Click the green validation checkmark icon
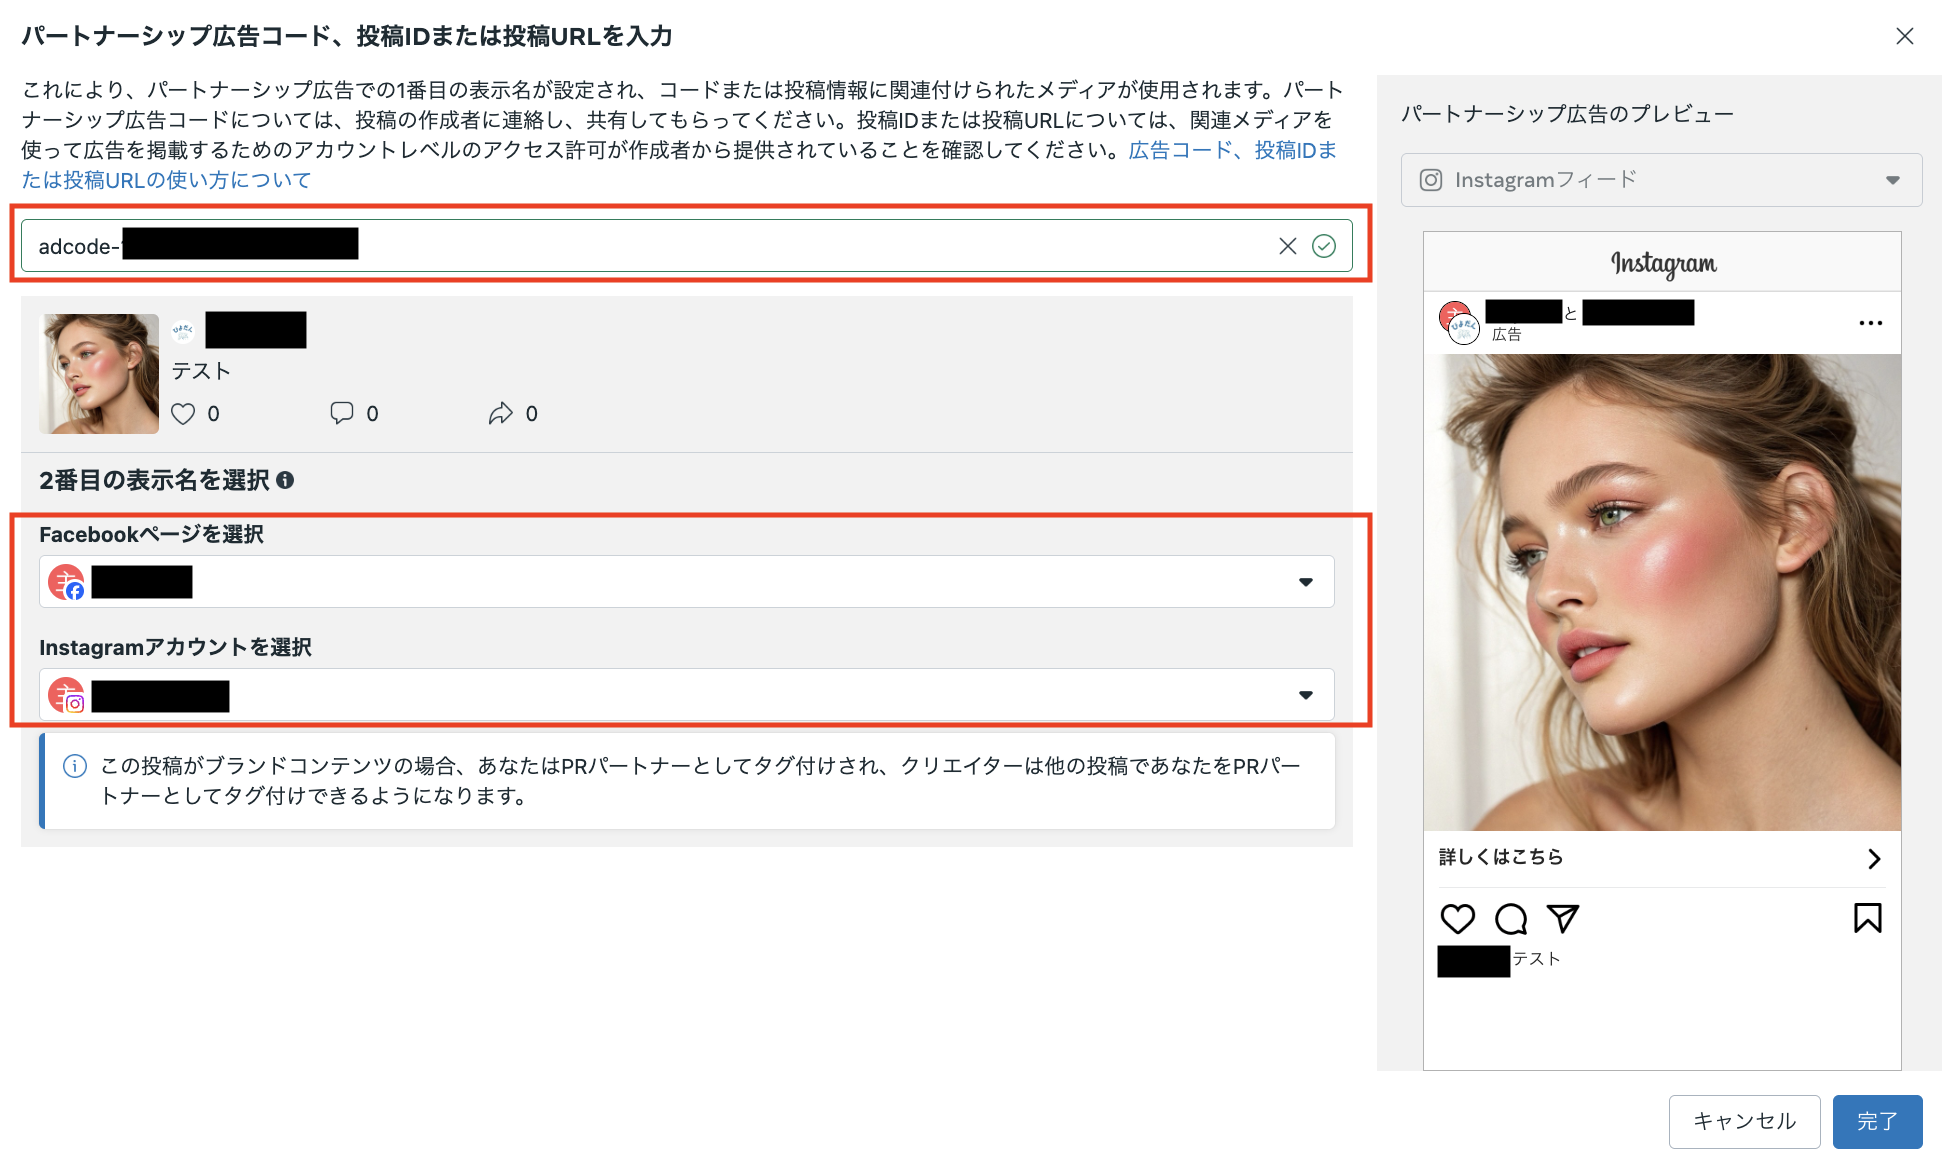1942x1168 pixels. (x=1323, y=246)
